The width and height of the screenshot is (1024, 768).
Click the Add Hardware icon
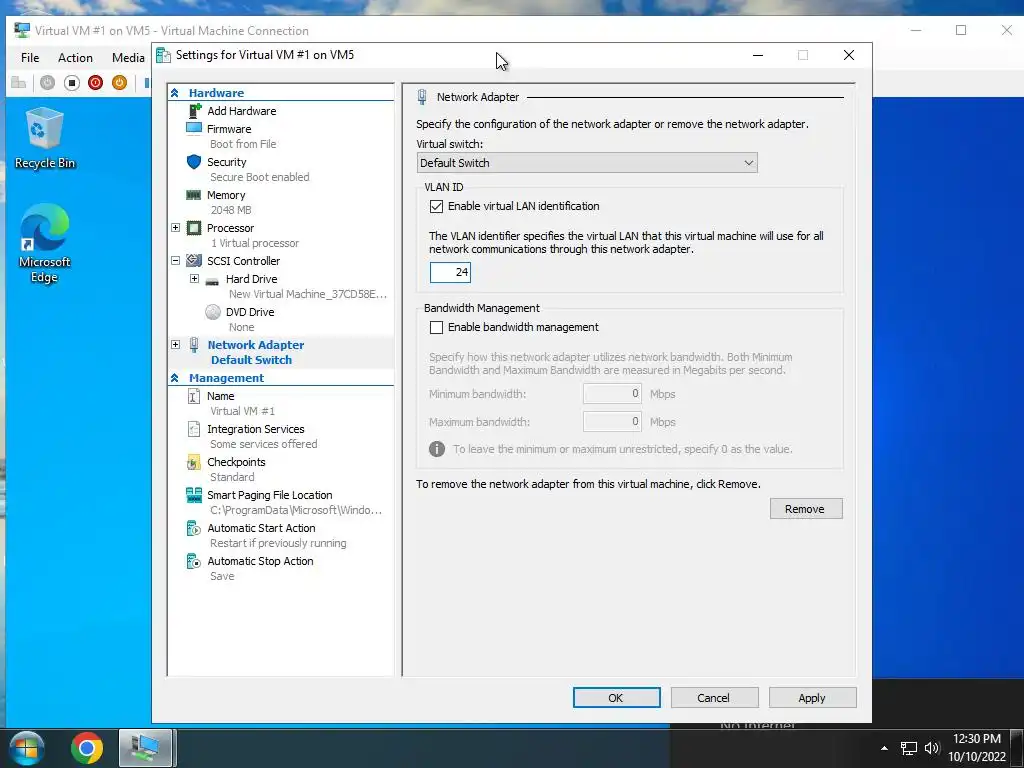click(x=194, y=111)
